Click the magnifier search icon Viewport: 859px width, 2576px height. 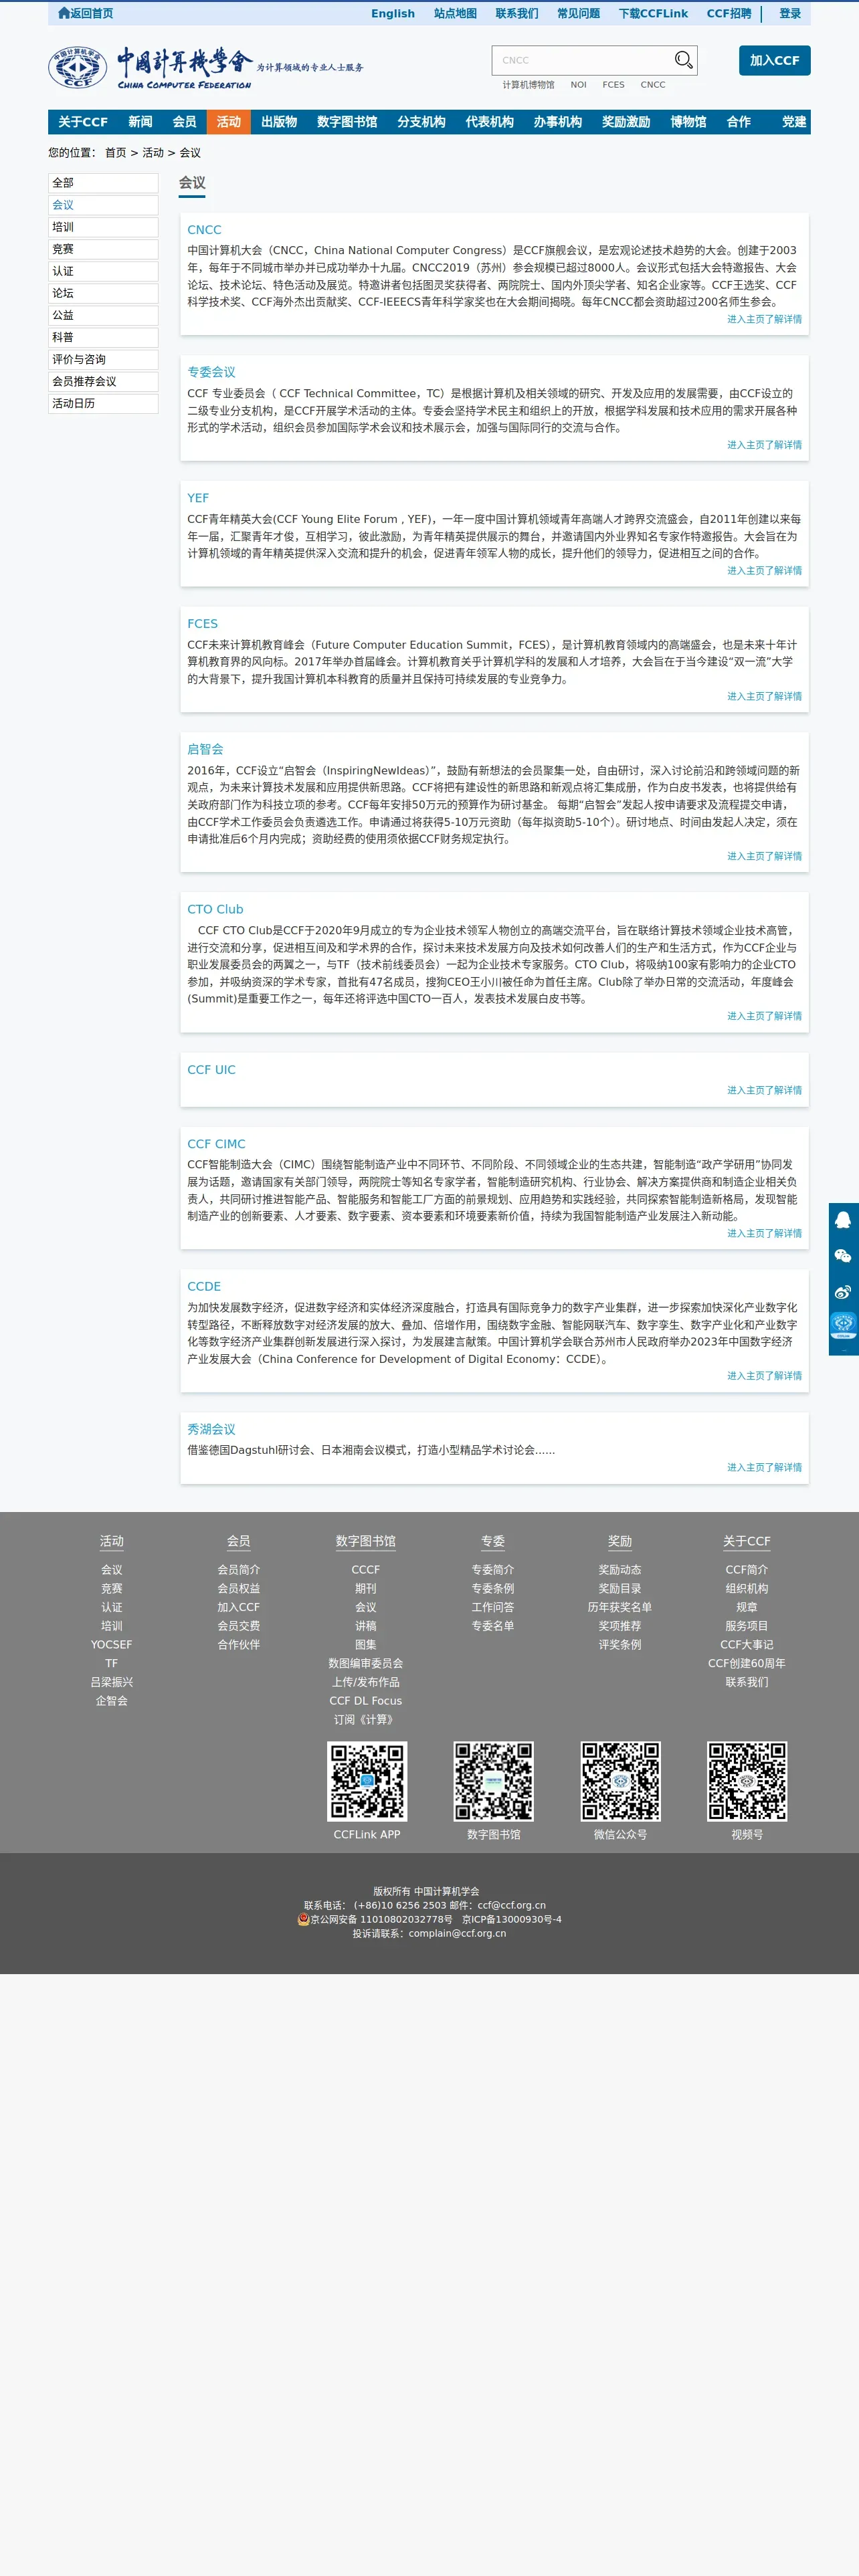point(683,60)
